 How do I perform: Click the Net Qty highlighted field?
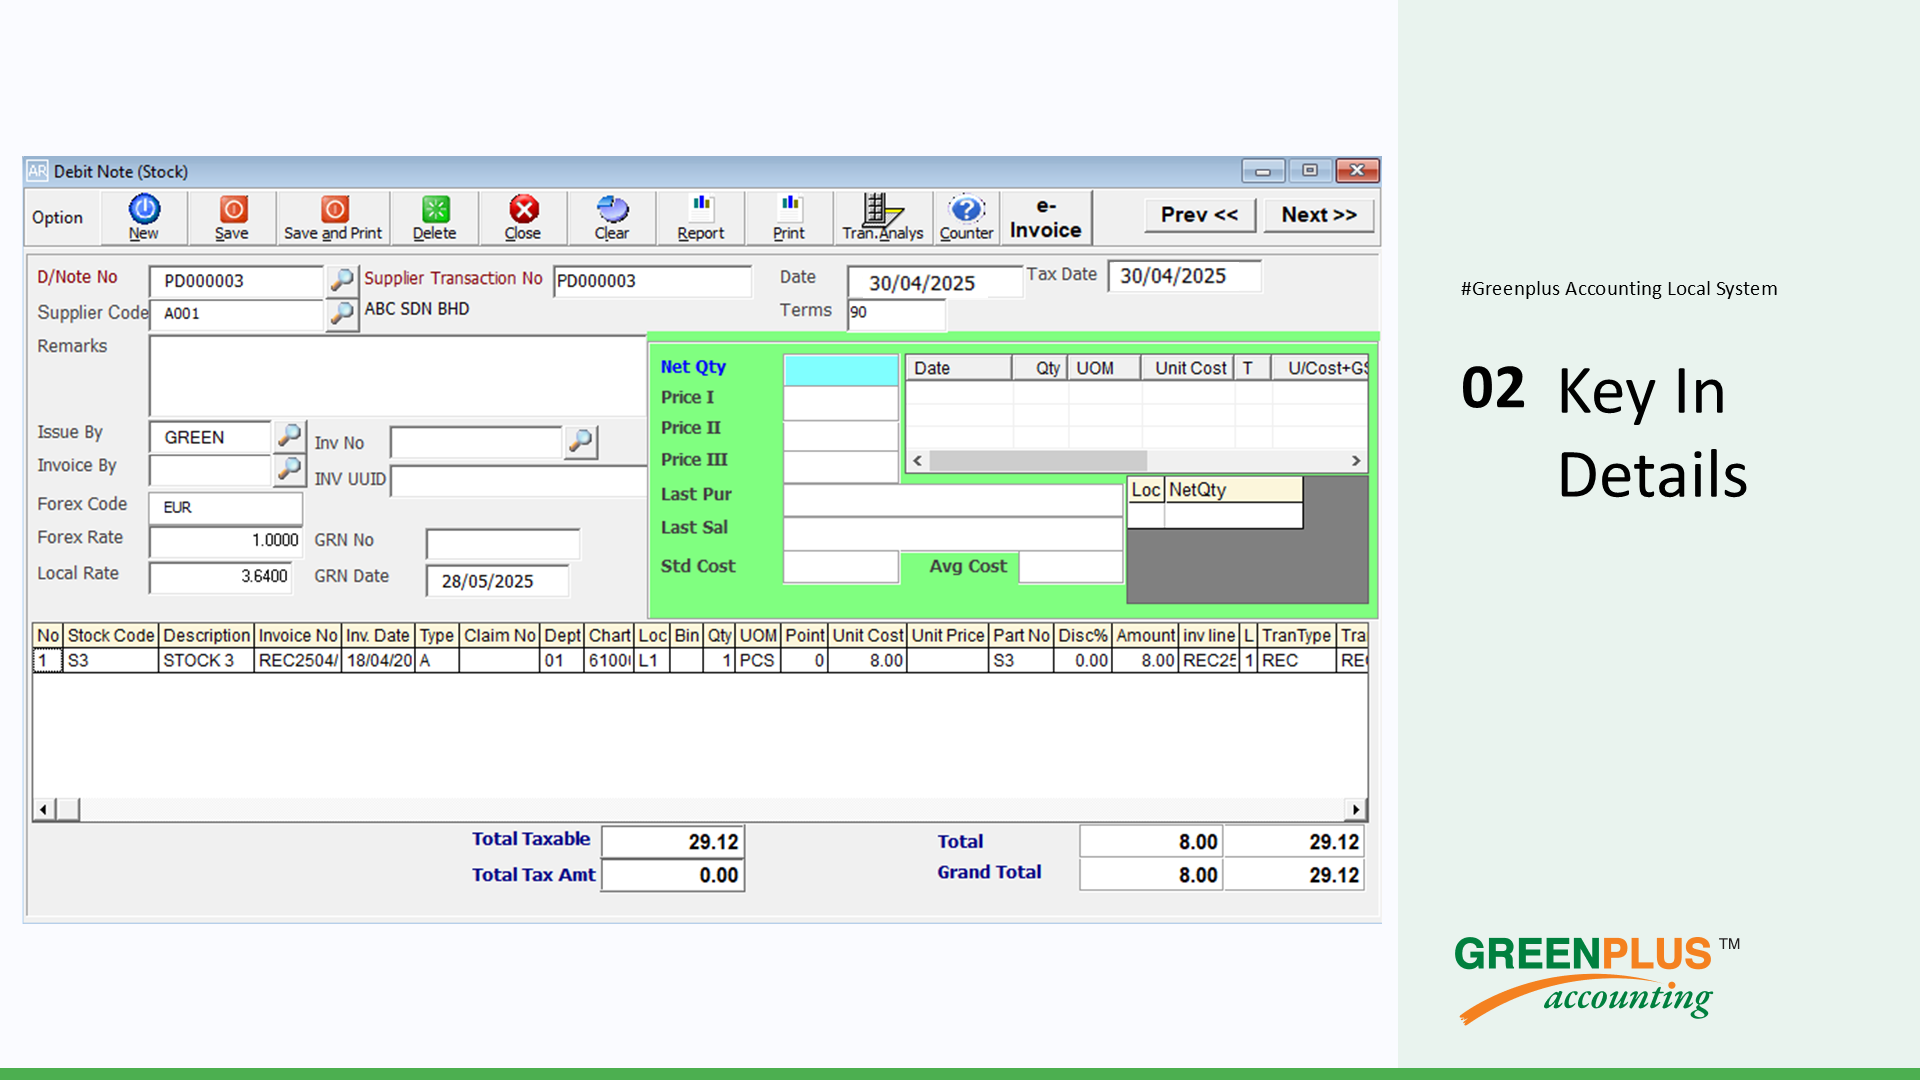(x=841, y=370)
